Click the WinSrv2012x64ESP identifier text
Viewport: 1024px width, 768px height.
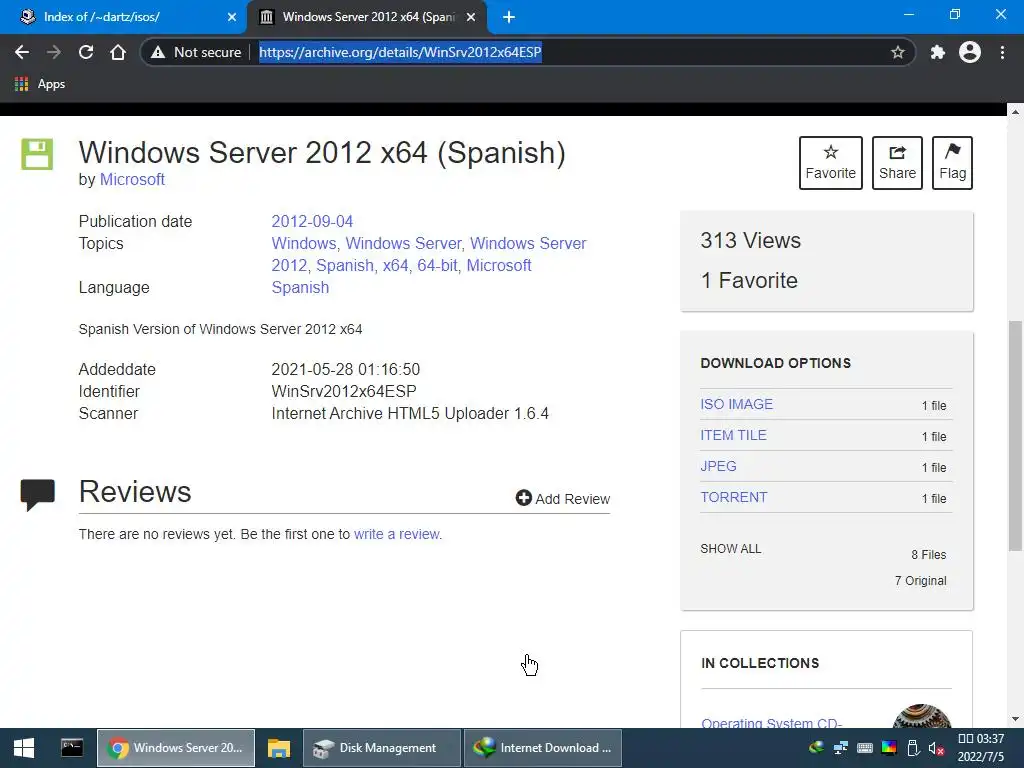[344, 391]
